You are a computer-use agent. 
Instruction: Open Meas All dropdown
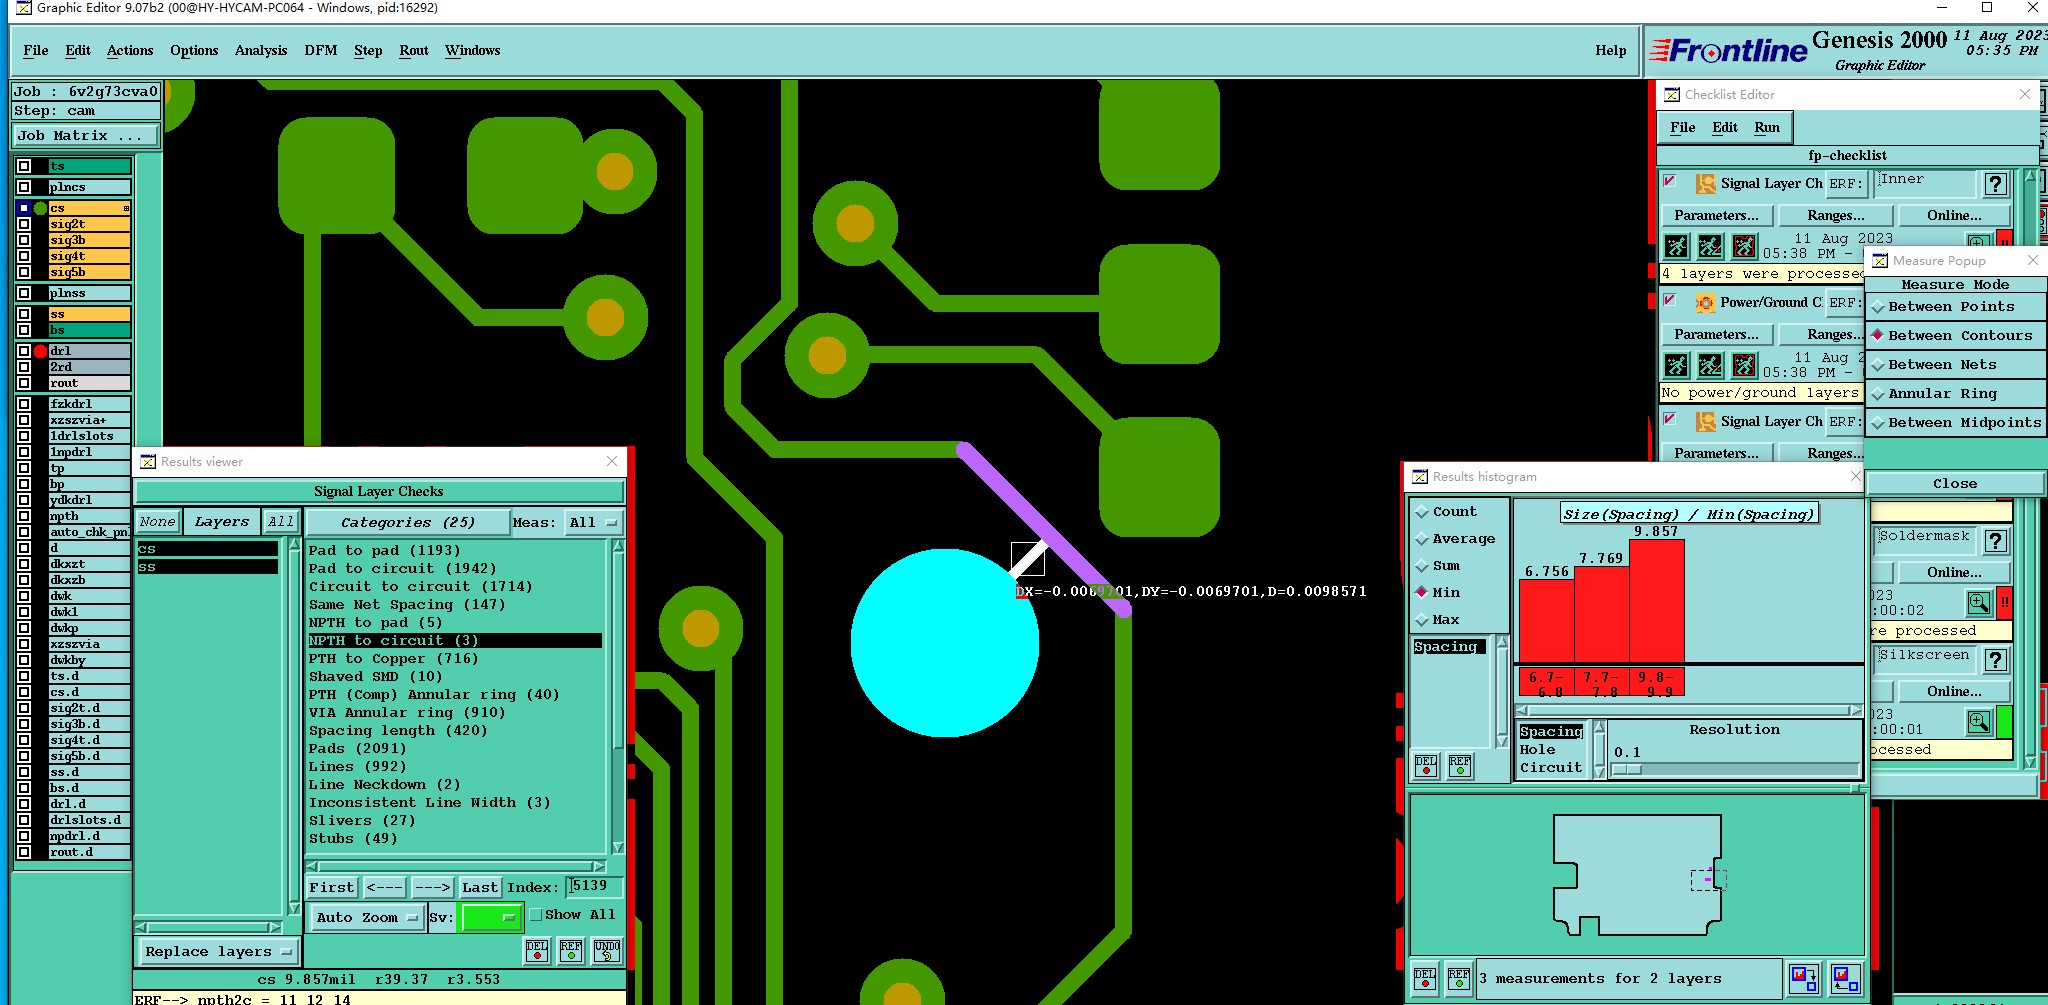pyautogui.click(x=594, y=523)
